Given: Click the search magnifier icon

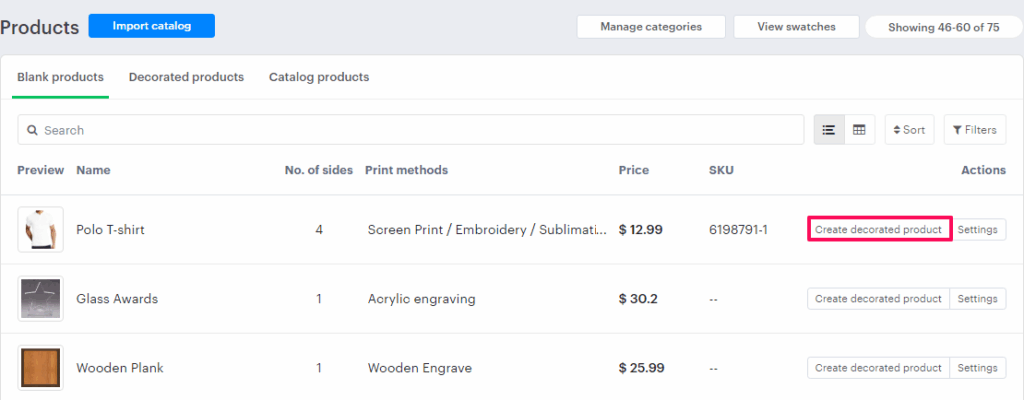Looking at the screenshot, I should tap(32, 131).
